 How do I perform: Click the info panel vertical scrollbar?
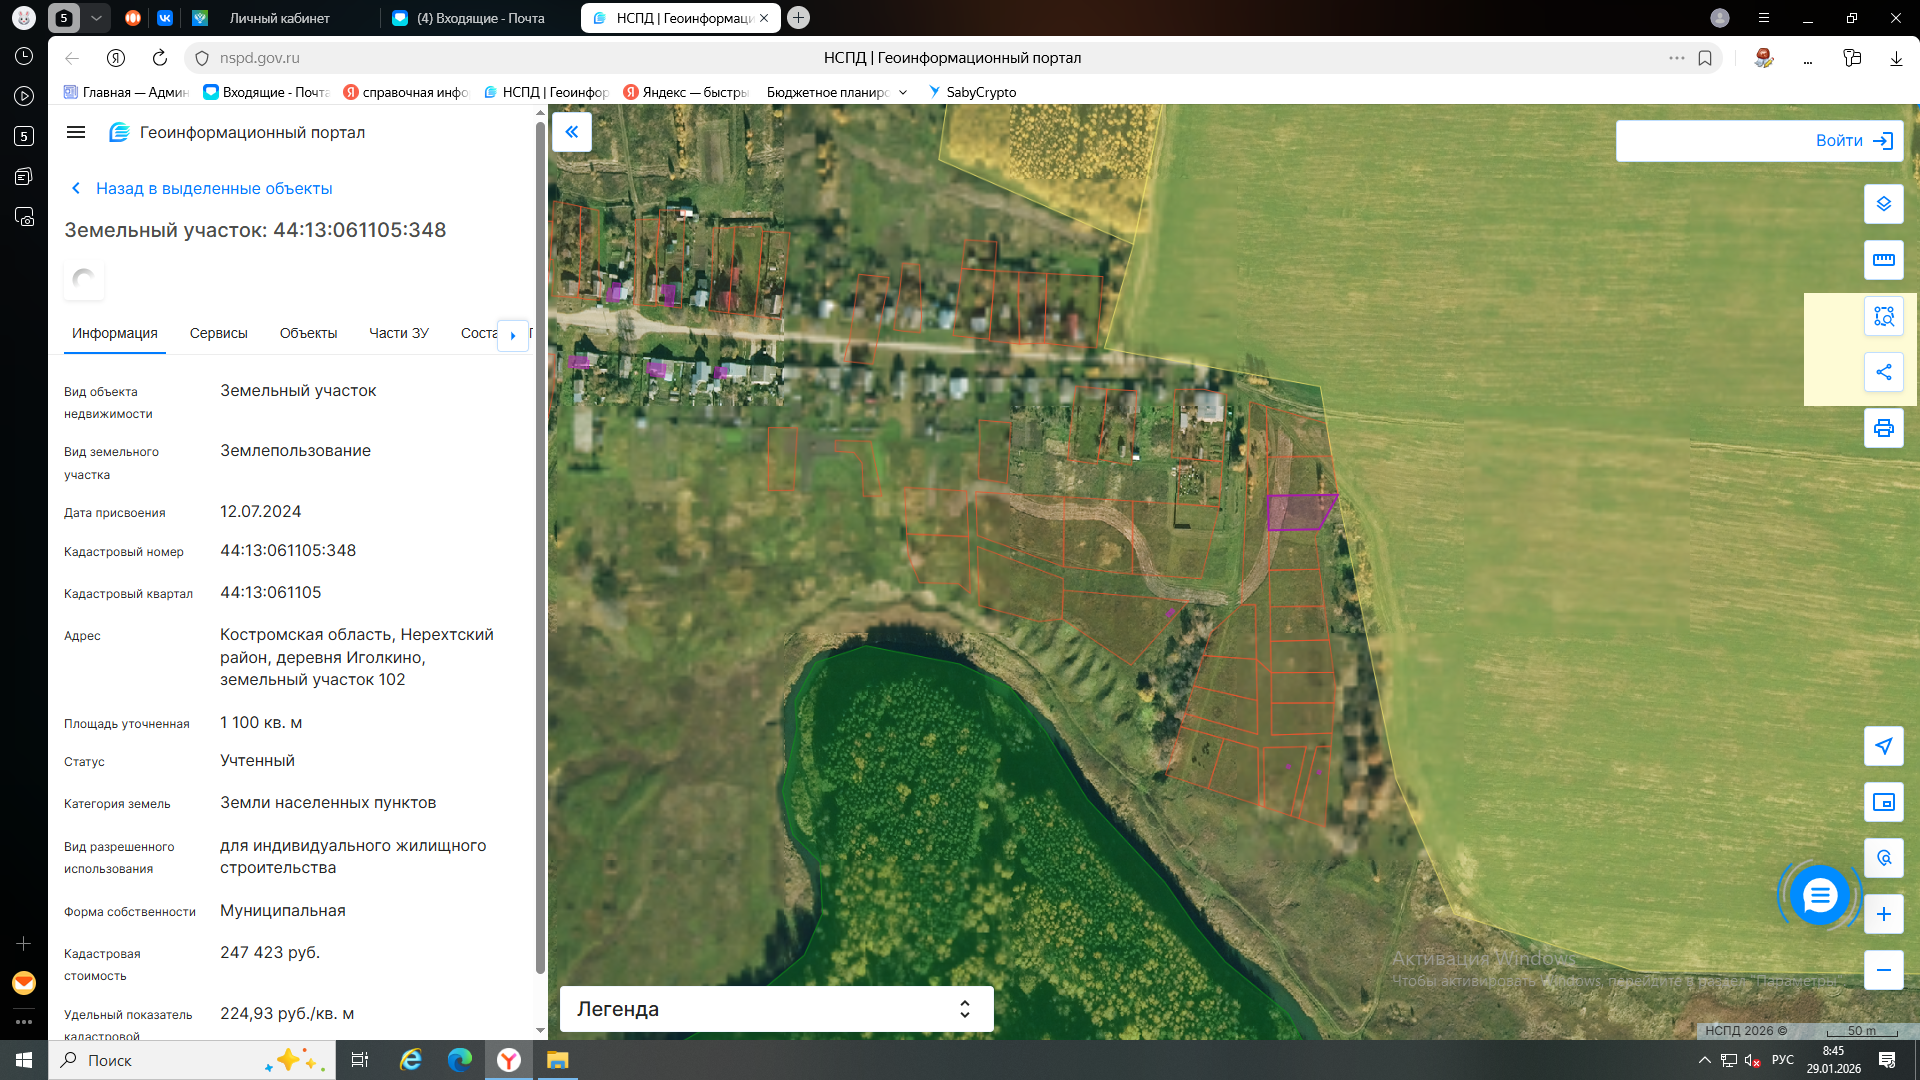point(540,547)
